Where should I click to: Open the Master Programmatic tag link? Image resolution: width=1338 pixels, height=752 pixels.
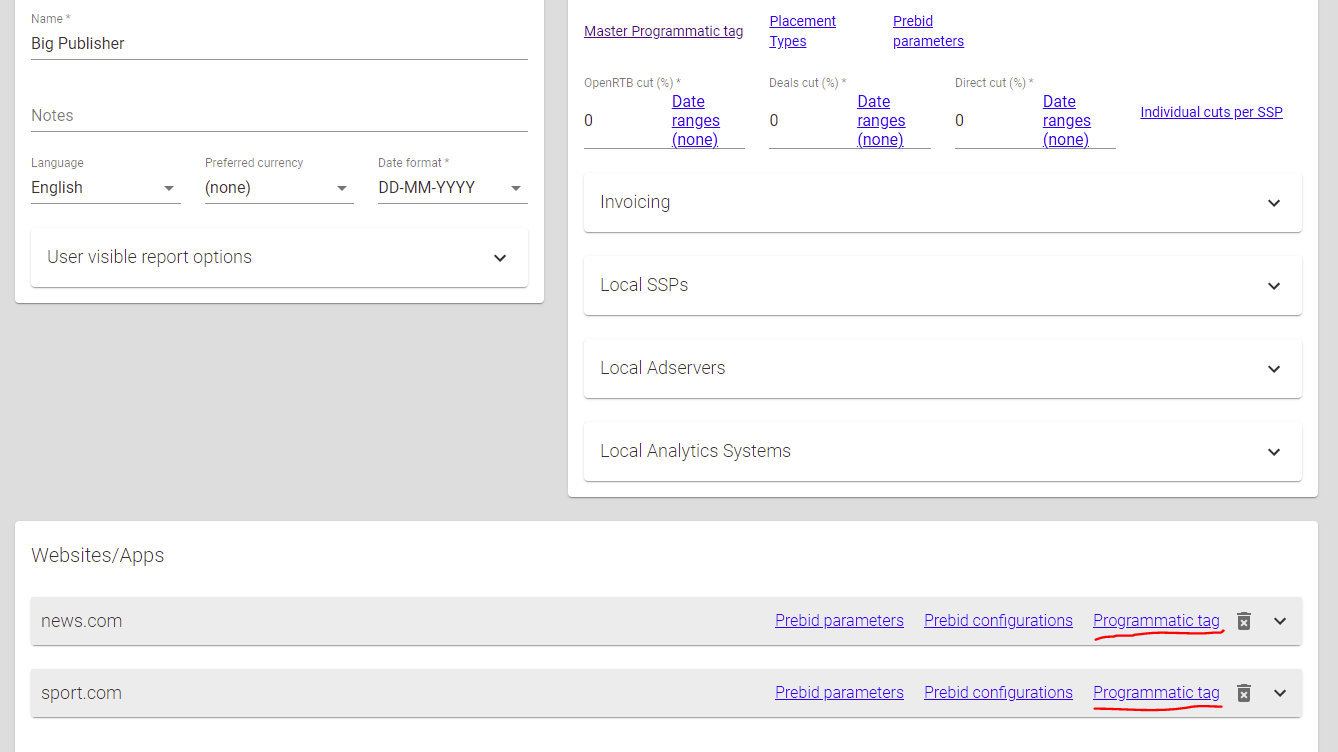[663, 31]
